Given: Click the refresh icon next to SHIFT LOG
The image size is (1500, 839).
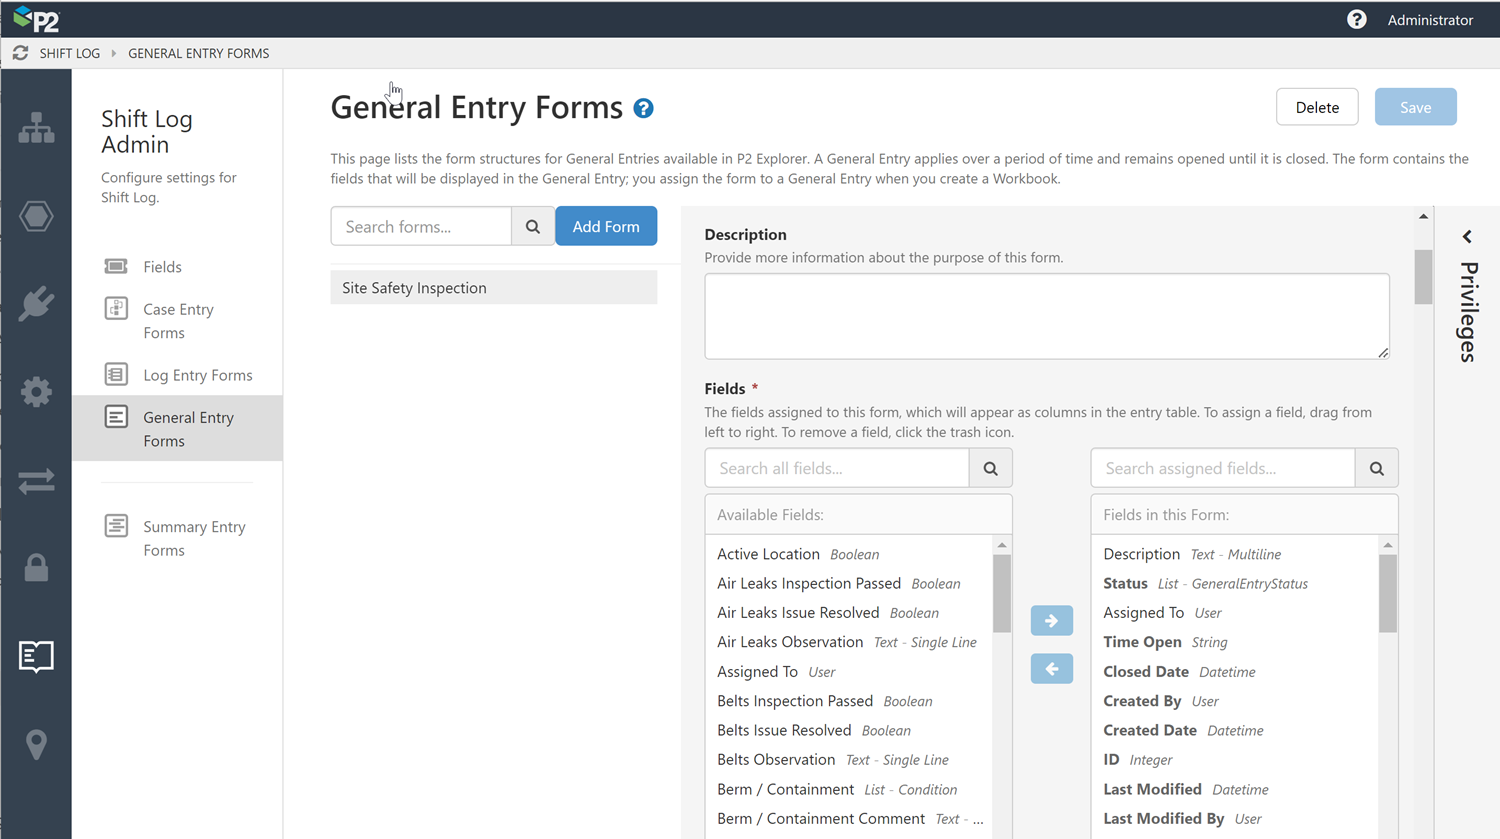Looking at the screenshot, I should 20,53.
